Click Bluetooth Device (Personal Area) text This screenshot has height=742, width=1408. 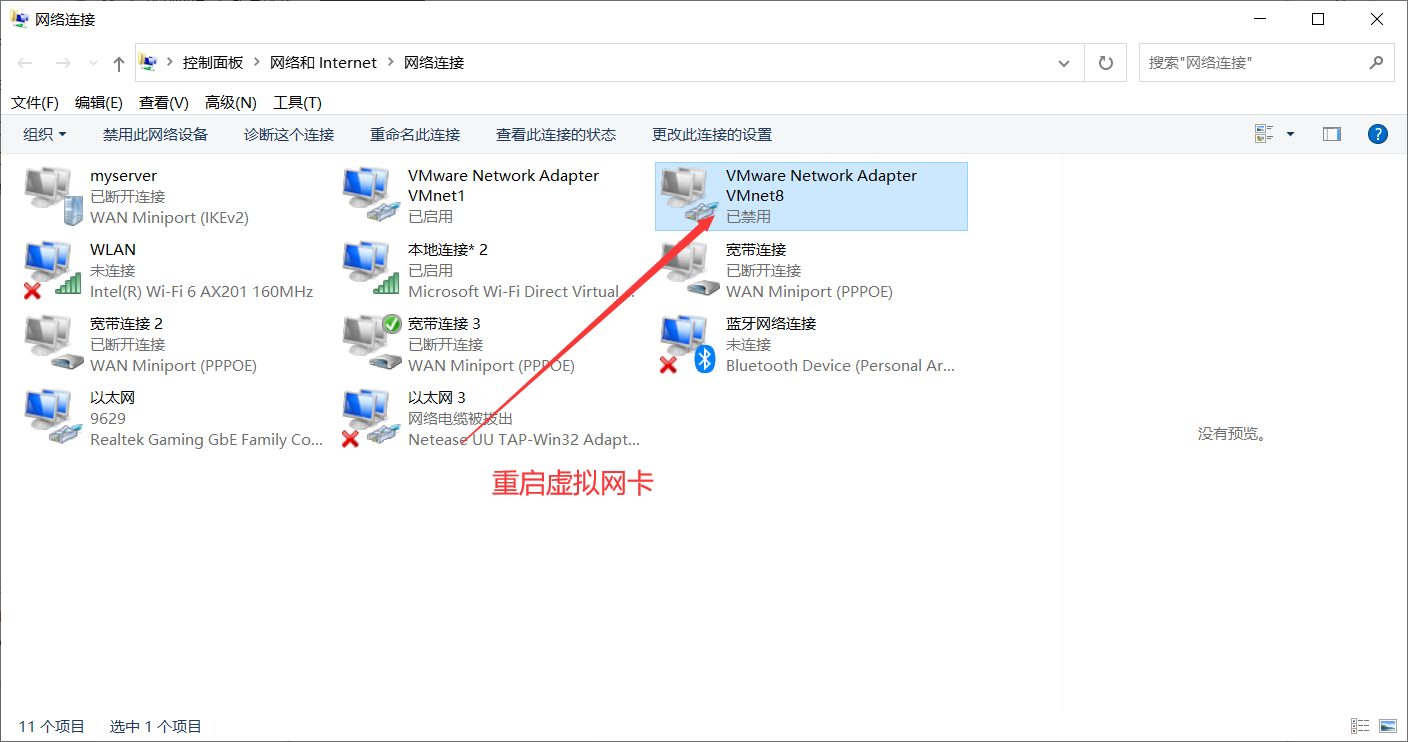(841, 365)
